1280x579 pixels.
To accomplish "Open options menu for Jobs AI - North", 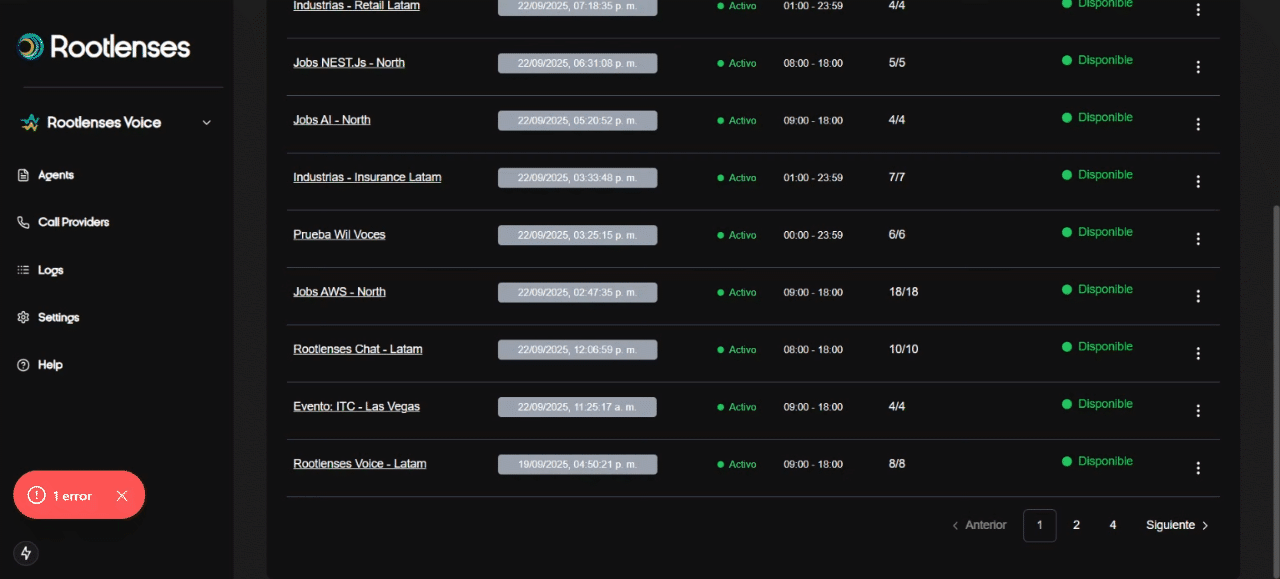I will pyautogui.click(x=1198, y=124).
